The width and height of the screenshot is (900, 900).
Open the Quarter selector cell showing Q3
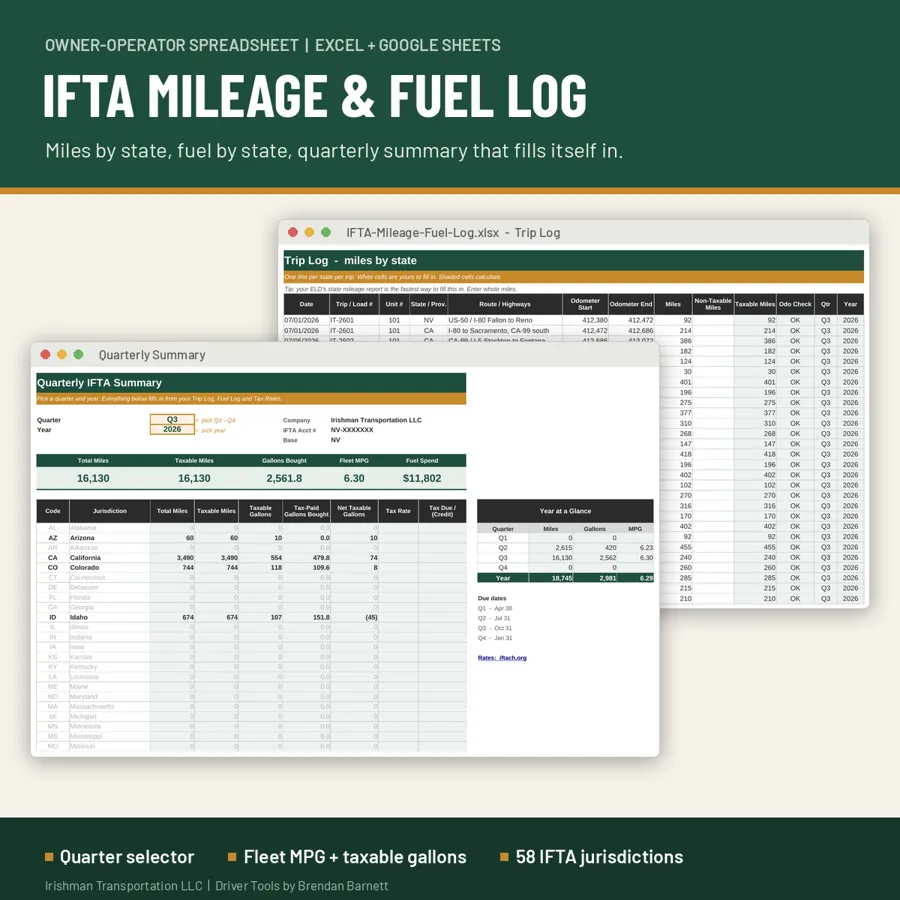coord(172,420)
